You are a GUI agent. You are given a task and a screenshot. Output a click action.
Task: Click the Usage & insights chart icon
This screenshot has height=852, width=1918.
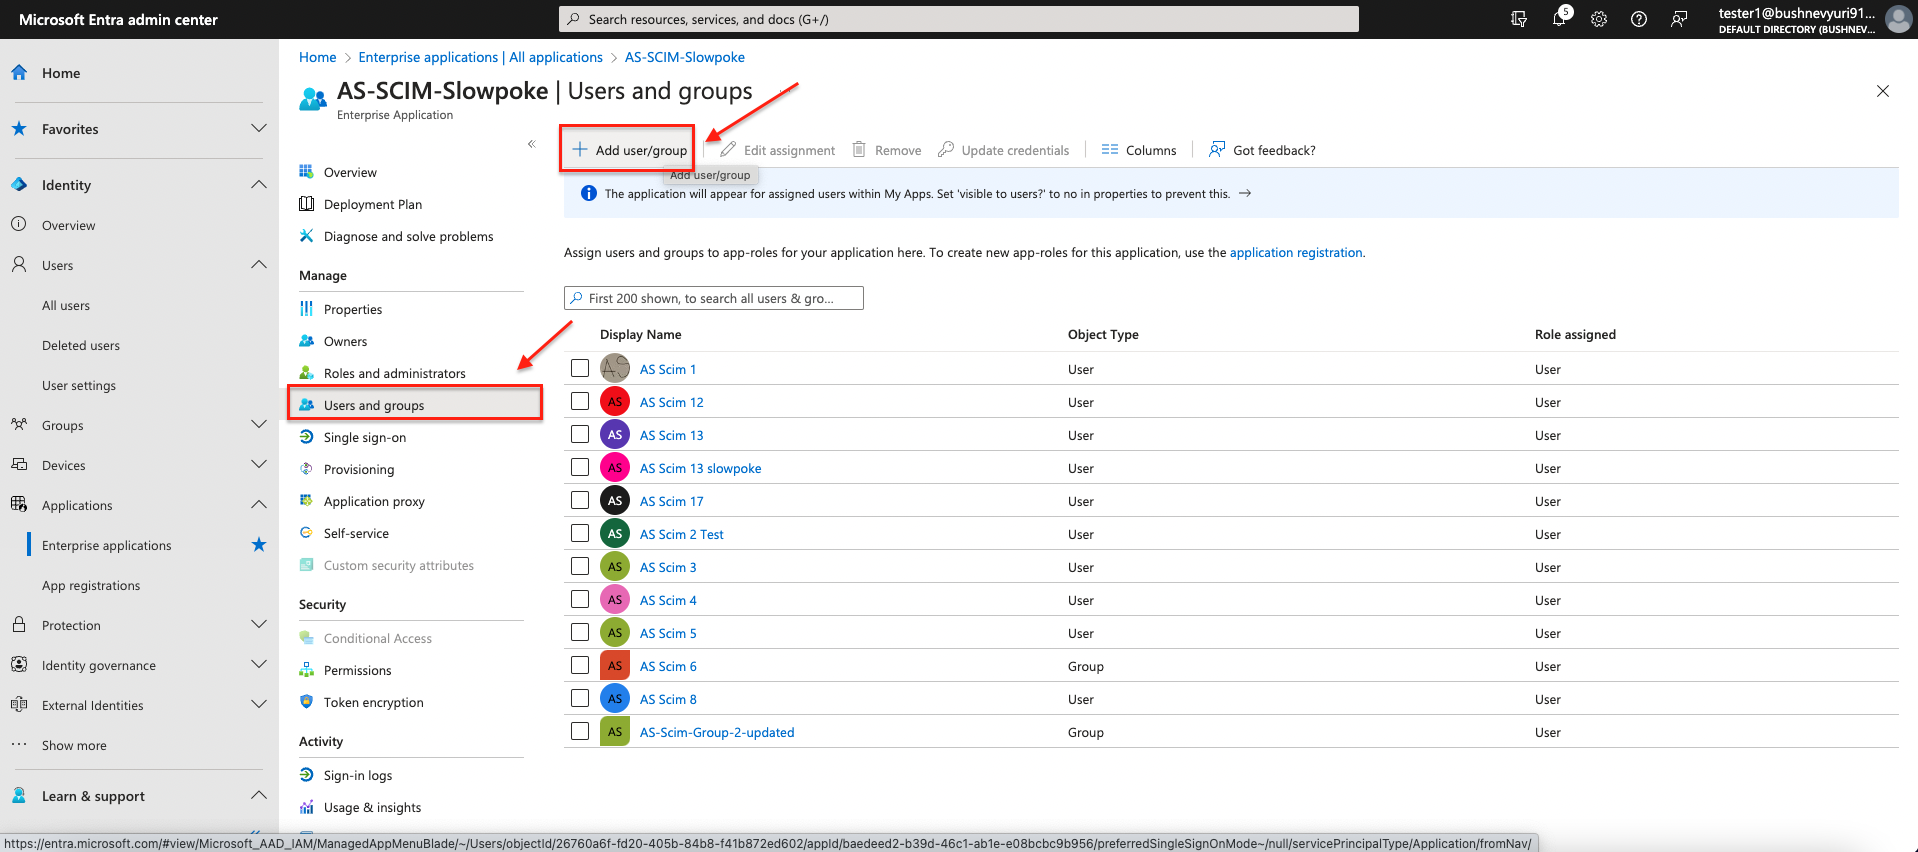307,806
